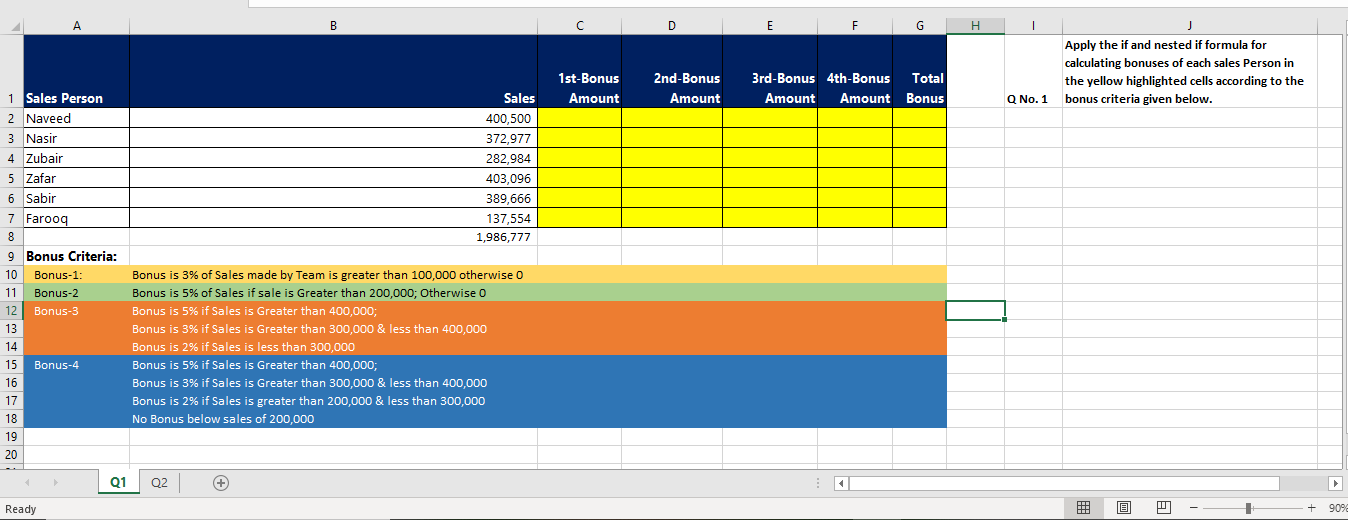Click next sheet navigation arrow
This screenshot has height=520, width=1348.
pyautogui.click(x=54, y=482)
